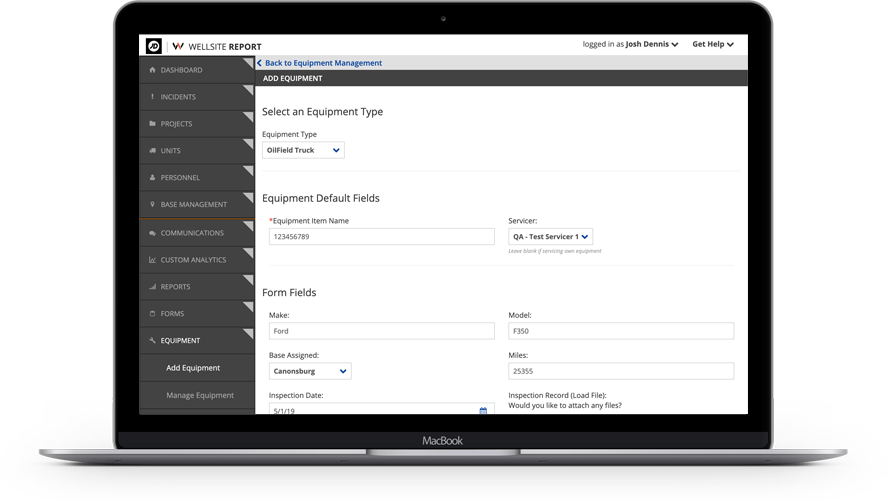The height and width of the screenshot is (504, 889).
Task: Open Manage Equipment submenu link
Action: [x=200, y=395]
